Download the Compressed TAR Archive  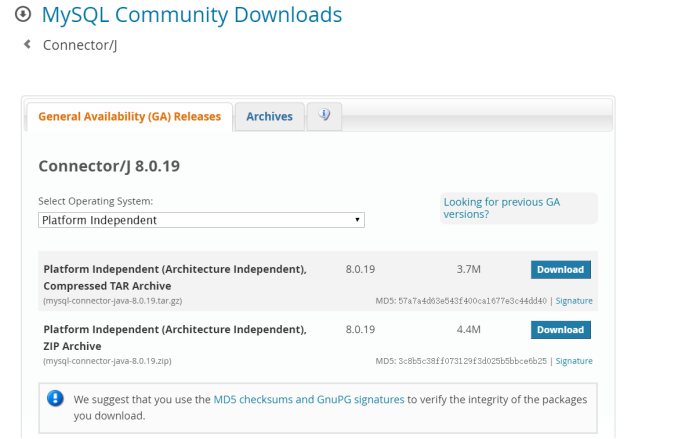pos(560,270)
